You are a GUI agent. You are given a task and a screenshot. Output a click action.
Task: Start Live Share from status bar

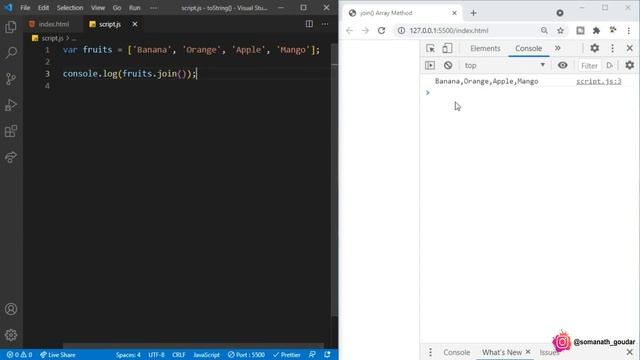point(58,355)
